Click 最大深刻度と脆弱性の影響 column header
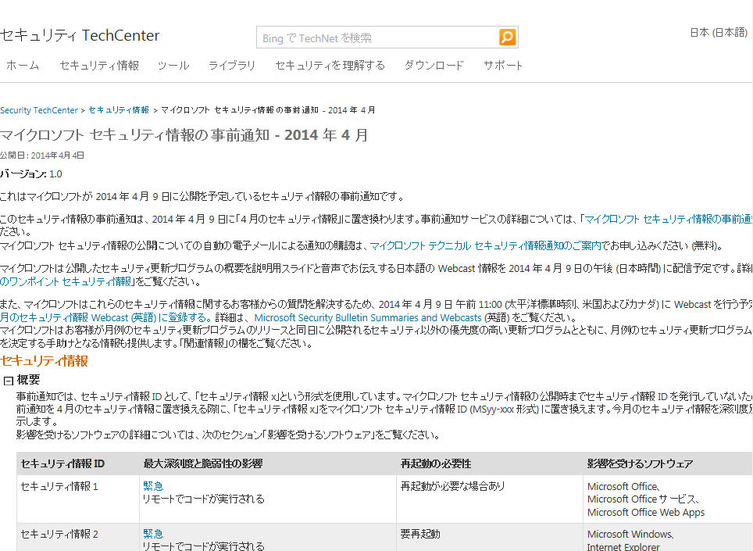 (203, 464)
